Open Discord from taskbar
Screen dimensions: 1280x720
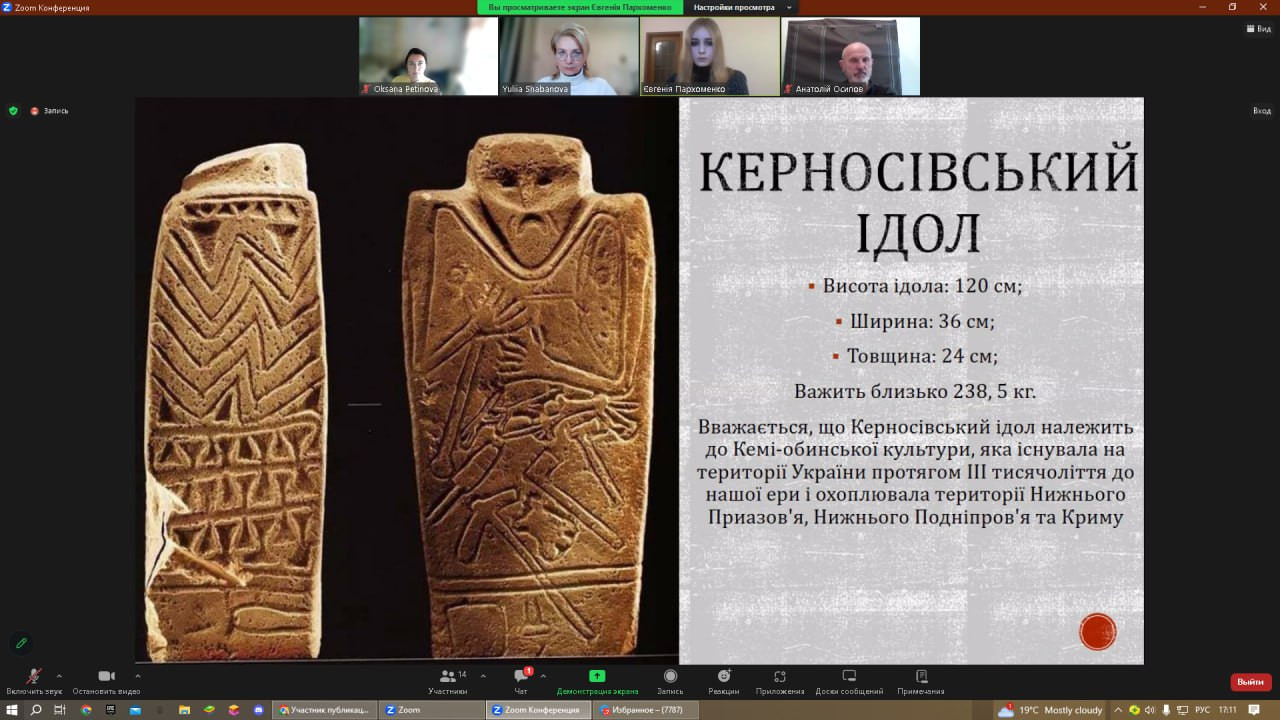pyautogui.click(x=258, y=710)
